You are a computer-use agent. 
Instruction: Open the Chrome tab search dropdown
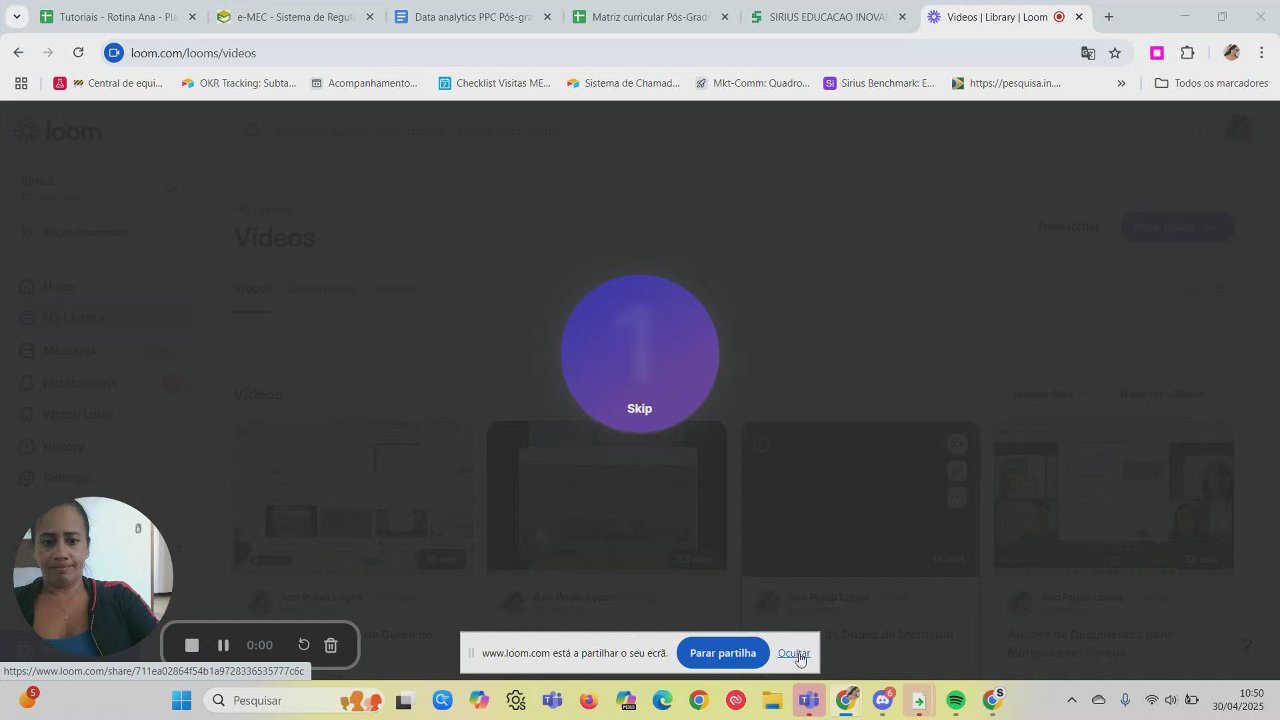point(16,17)
